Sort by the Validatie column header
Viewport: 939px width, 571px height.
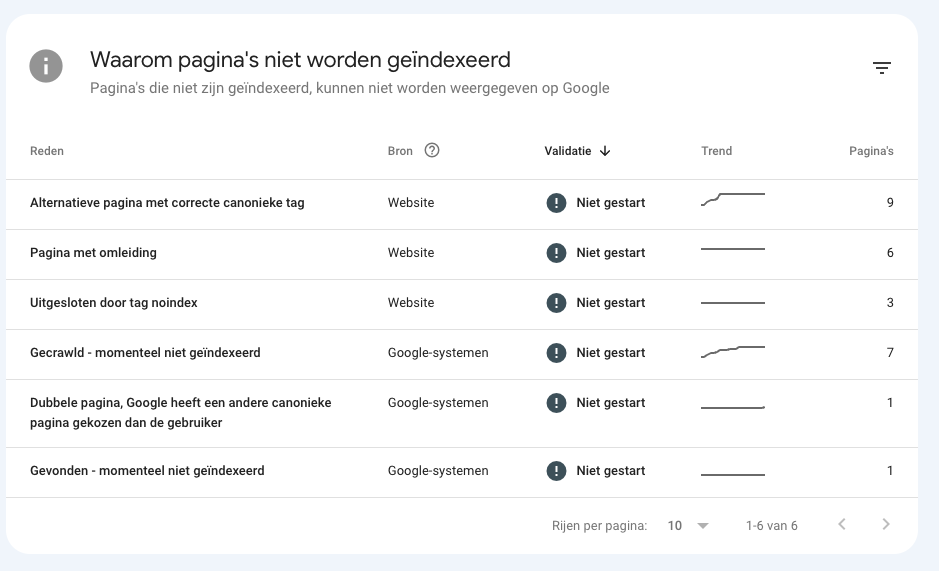tap(567, 151)
